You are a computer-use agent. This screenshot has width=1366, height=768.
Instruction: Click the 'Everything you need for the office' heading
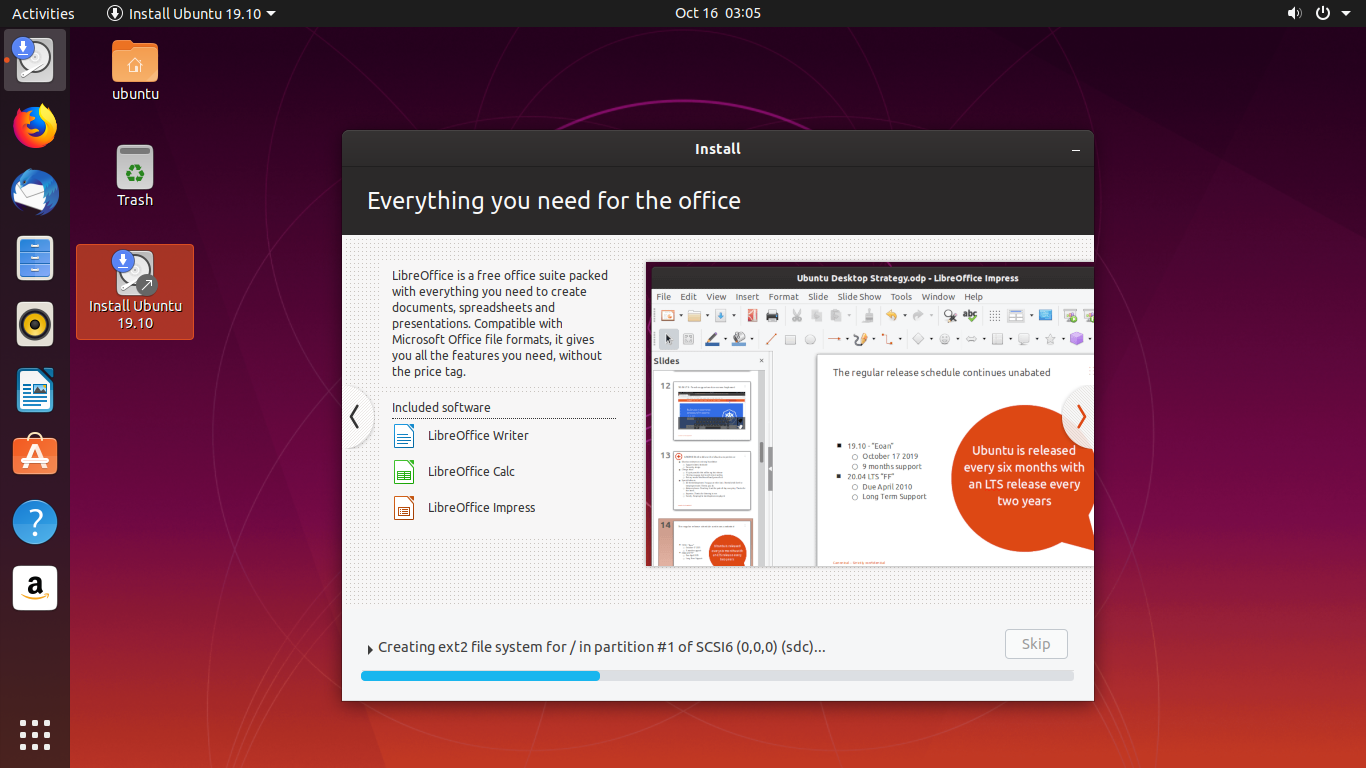pyautogui.click(x=554, y=201)
